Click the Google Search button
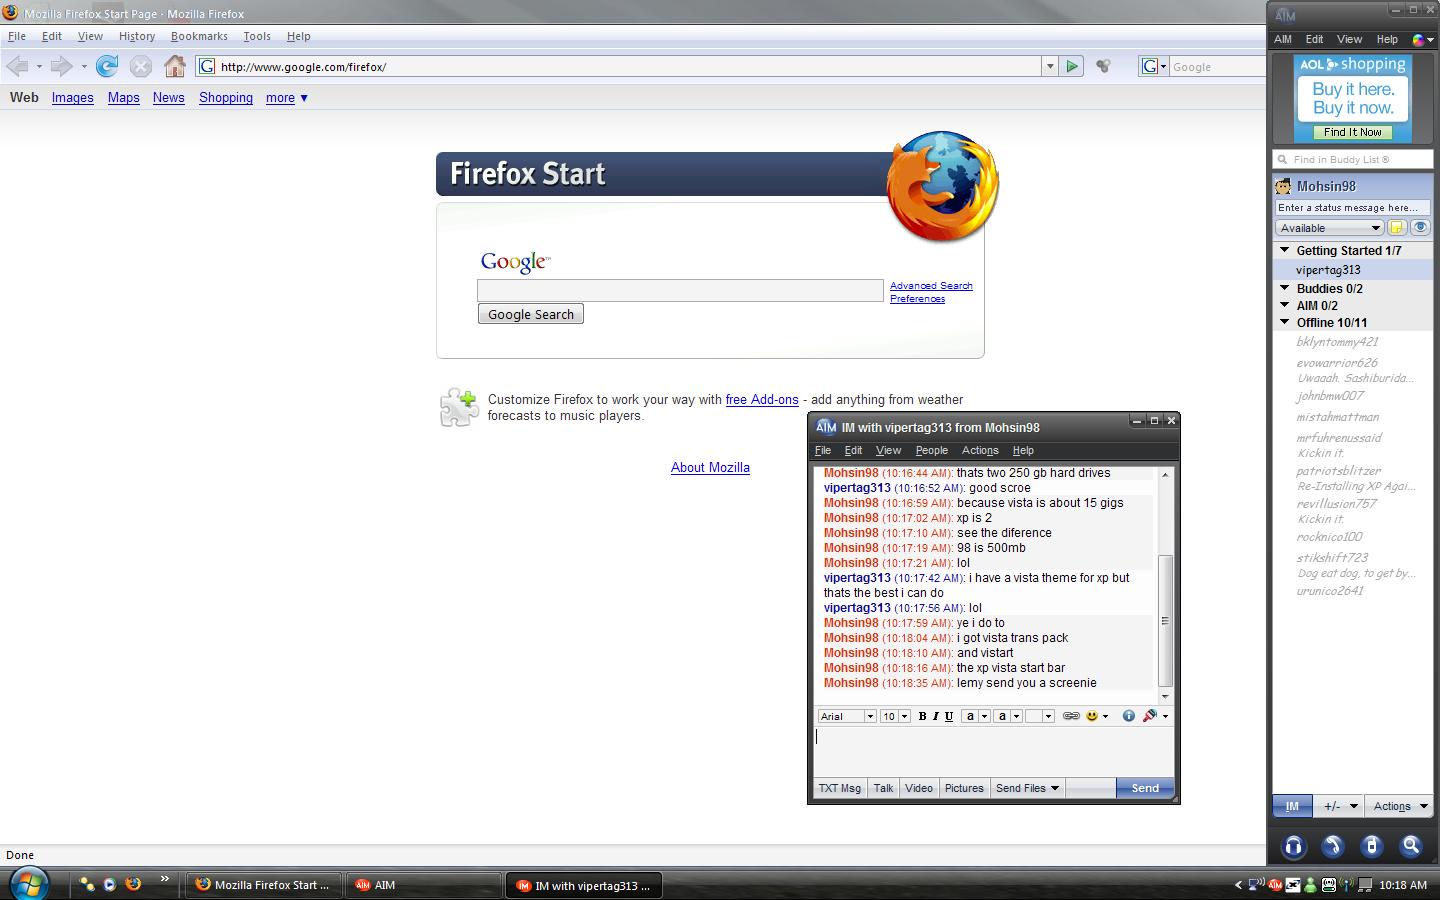Image resolution: width=1440 pixels, height=900 pixels. point(531,314)
